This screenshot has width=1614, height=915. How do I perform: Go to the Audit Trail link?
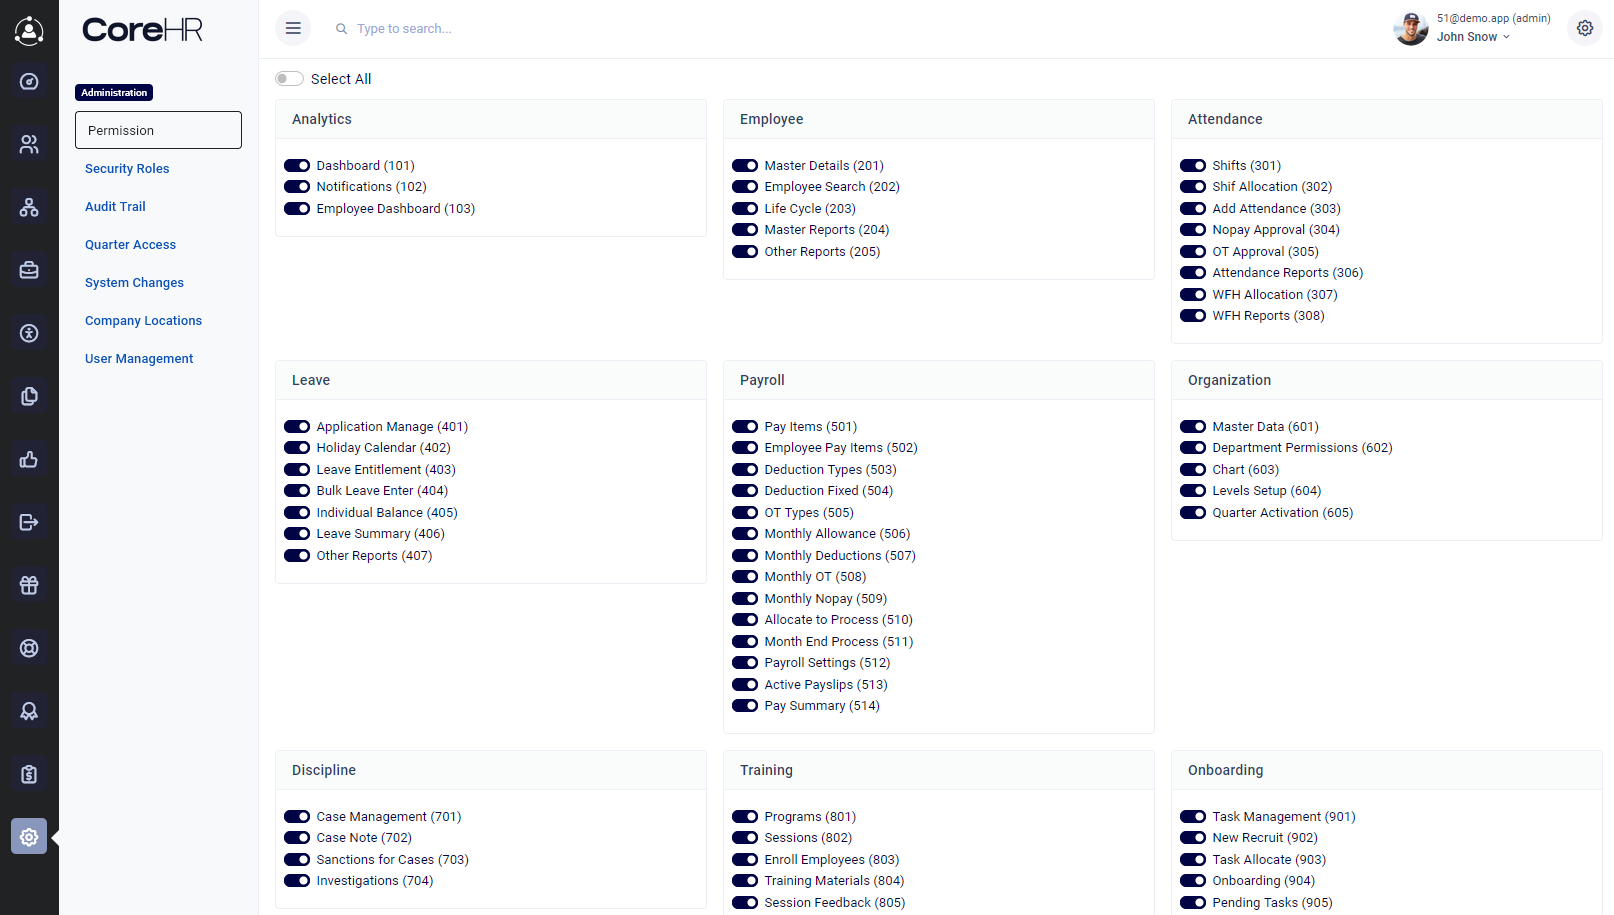(x=115, y=207)
